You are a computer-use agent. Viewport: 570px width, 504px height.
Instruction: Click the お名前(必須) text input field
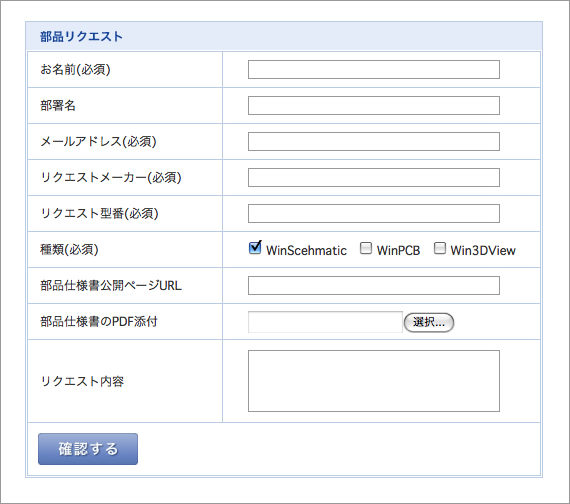point(374,69)
